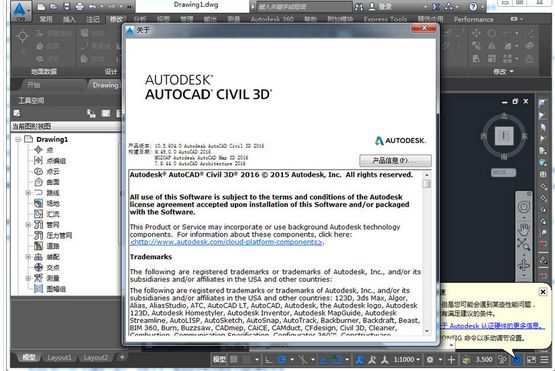Click the Undo arrow icon

tap(92, 6)
